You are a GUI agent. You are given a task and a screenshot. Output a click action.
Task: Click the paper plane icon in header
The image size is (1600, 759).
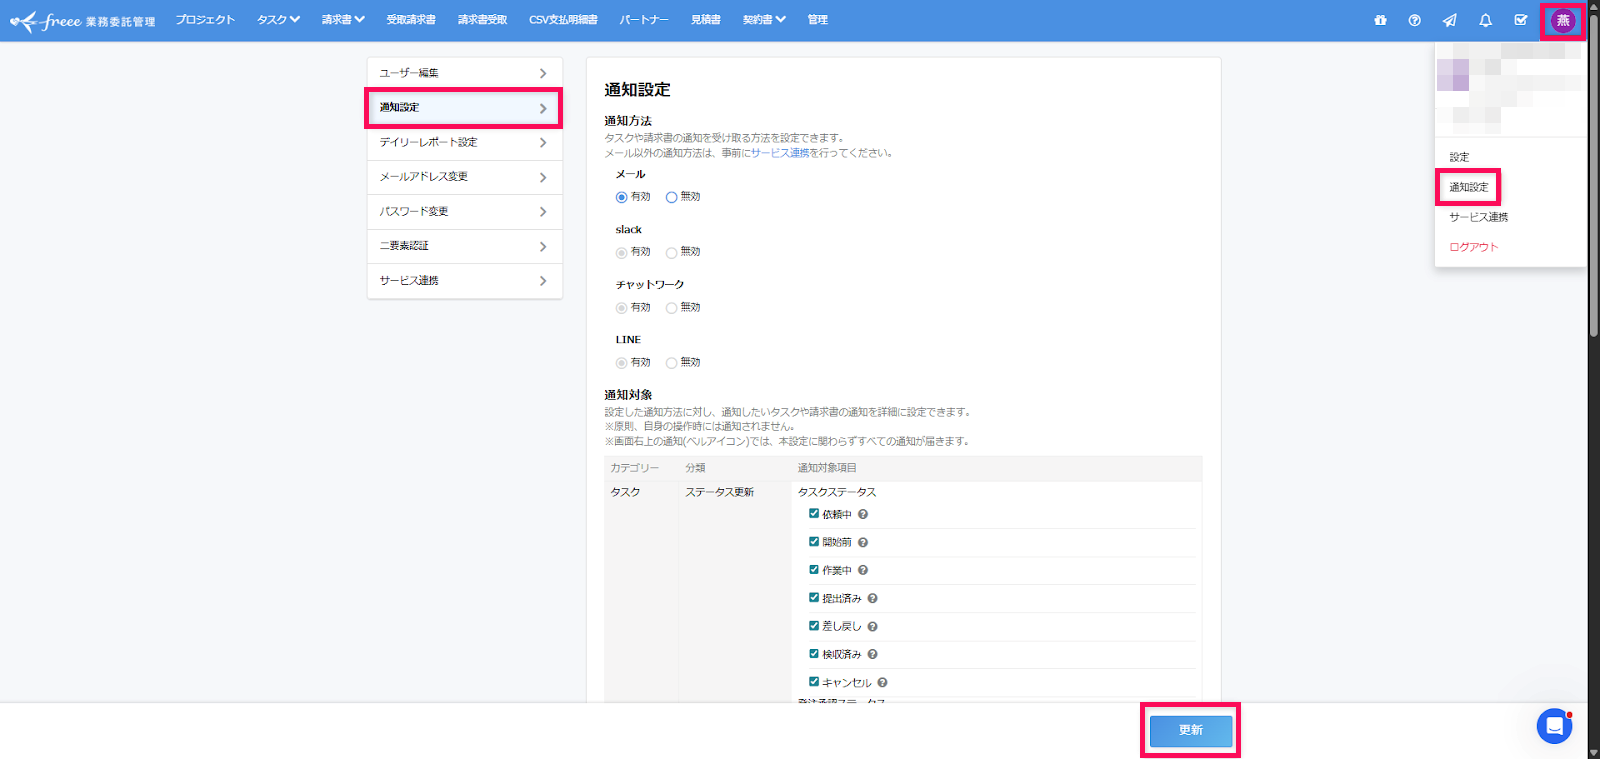(x=1449, y=20)
